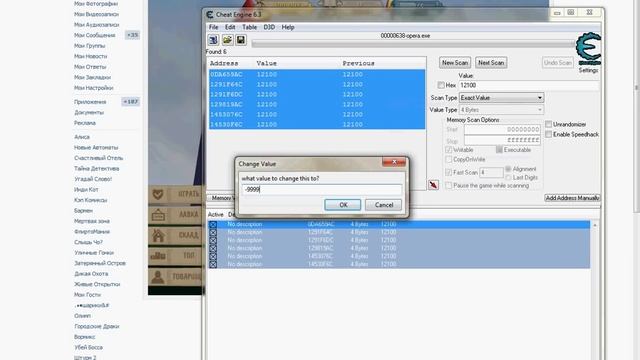This screenshot has width=640, height=360.
Task: Click Add Address Manually button
Action: 572,198
